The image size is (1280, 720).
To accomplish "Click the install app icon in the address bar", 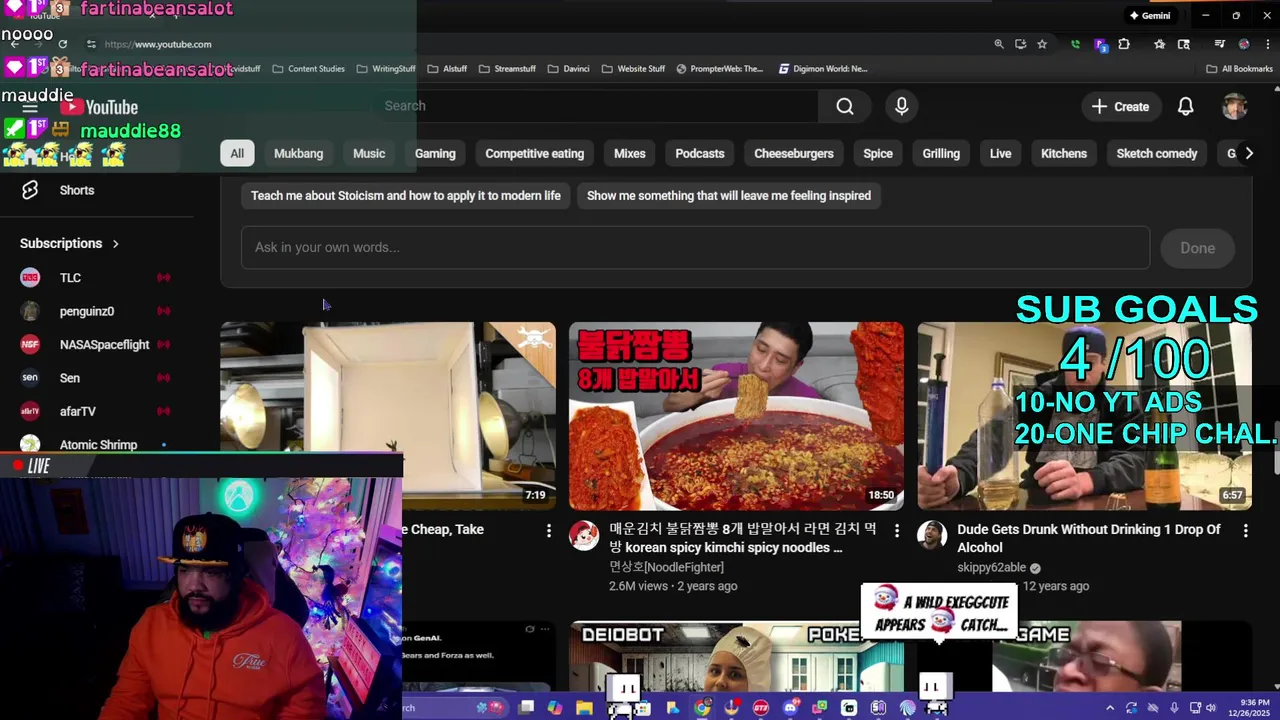I will 1020,44.
